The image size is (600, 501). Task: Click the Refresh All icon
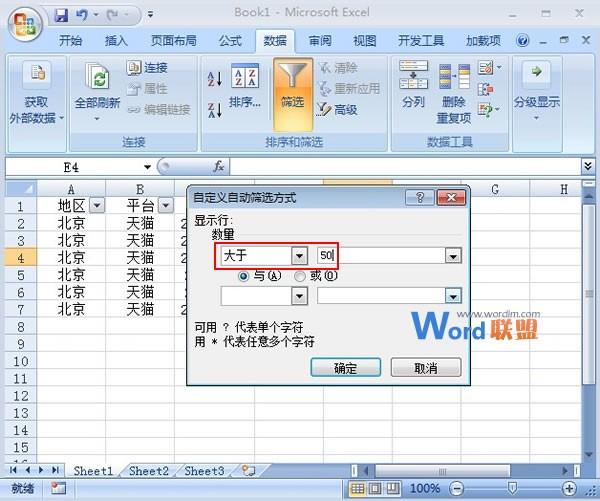pyautogui.click(x=97, y=78)
